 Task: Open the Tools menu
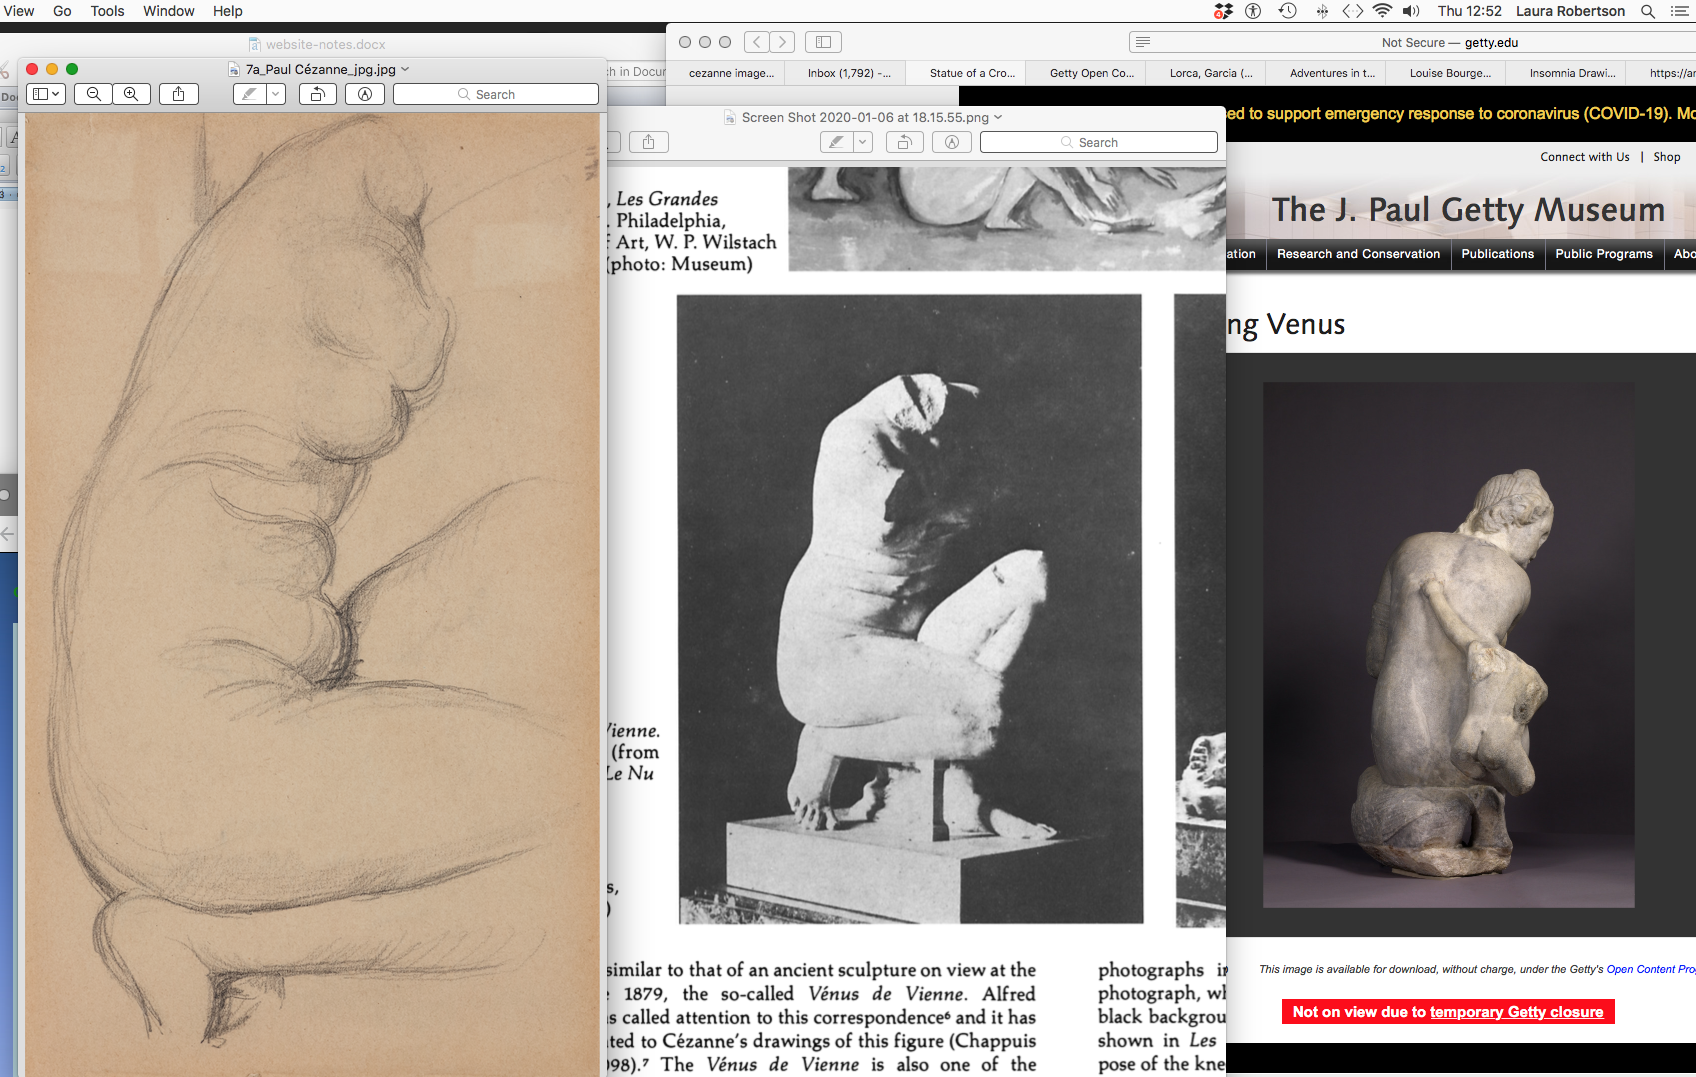click(x=108, y=11)
